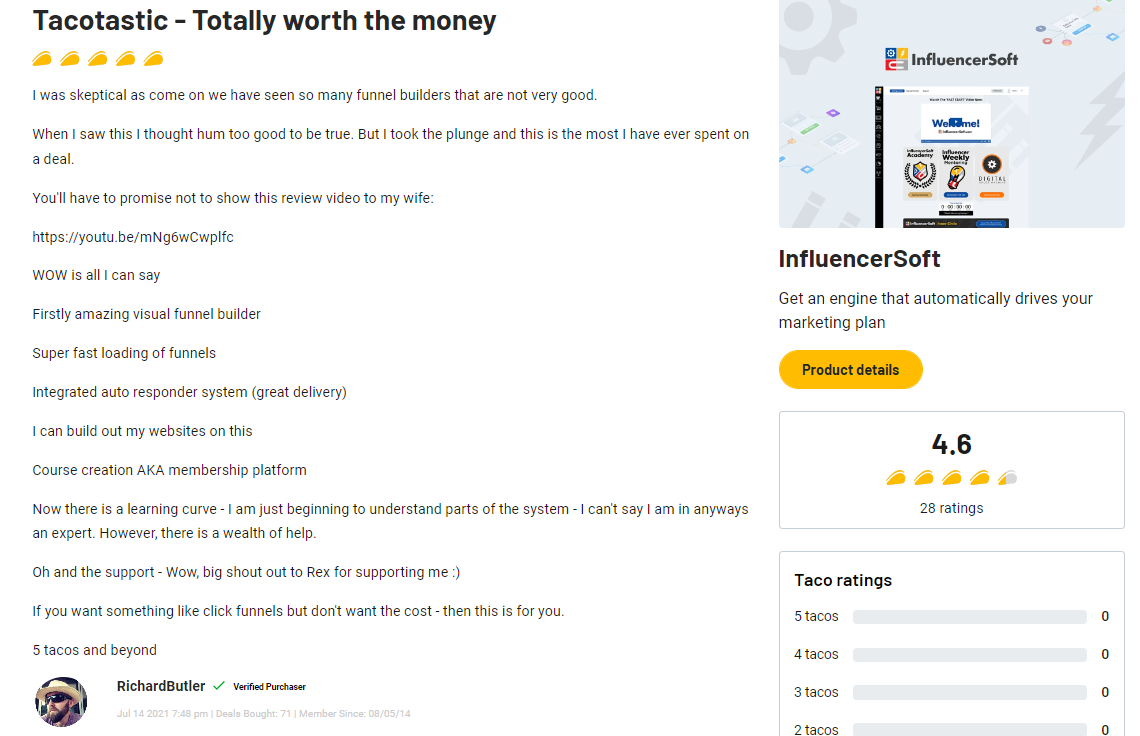
Task: Click the InfluencerSoft logo in the product image
Action: [951, 60]
